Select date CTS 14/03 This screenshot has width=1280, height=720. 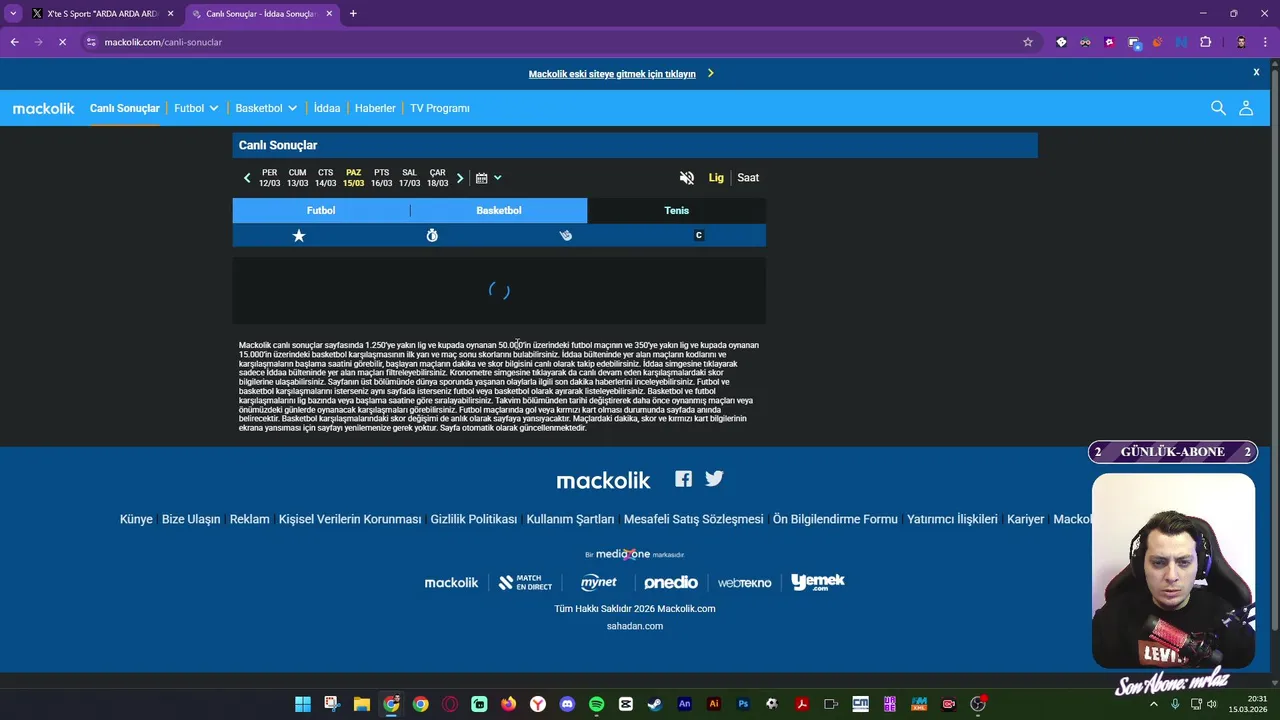click(326, 178)
